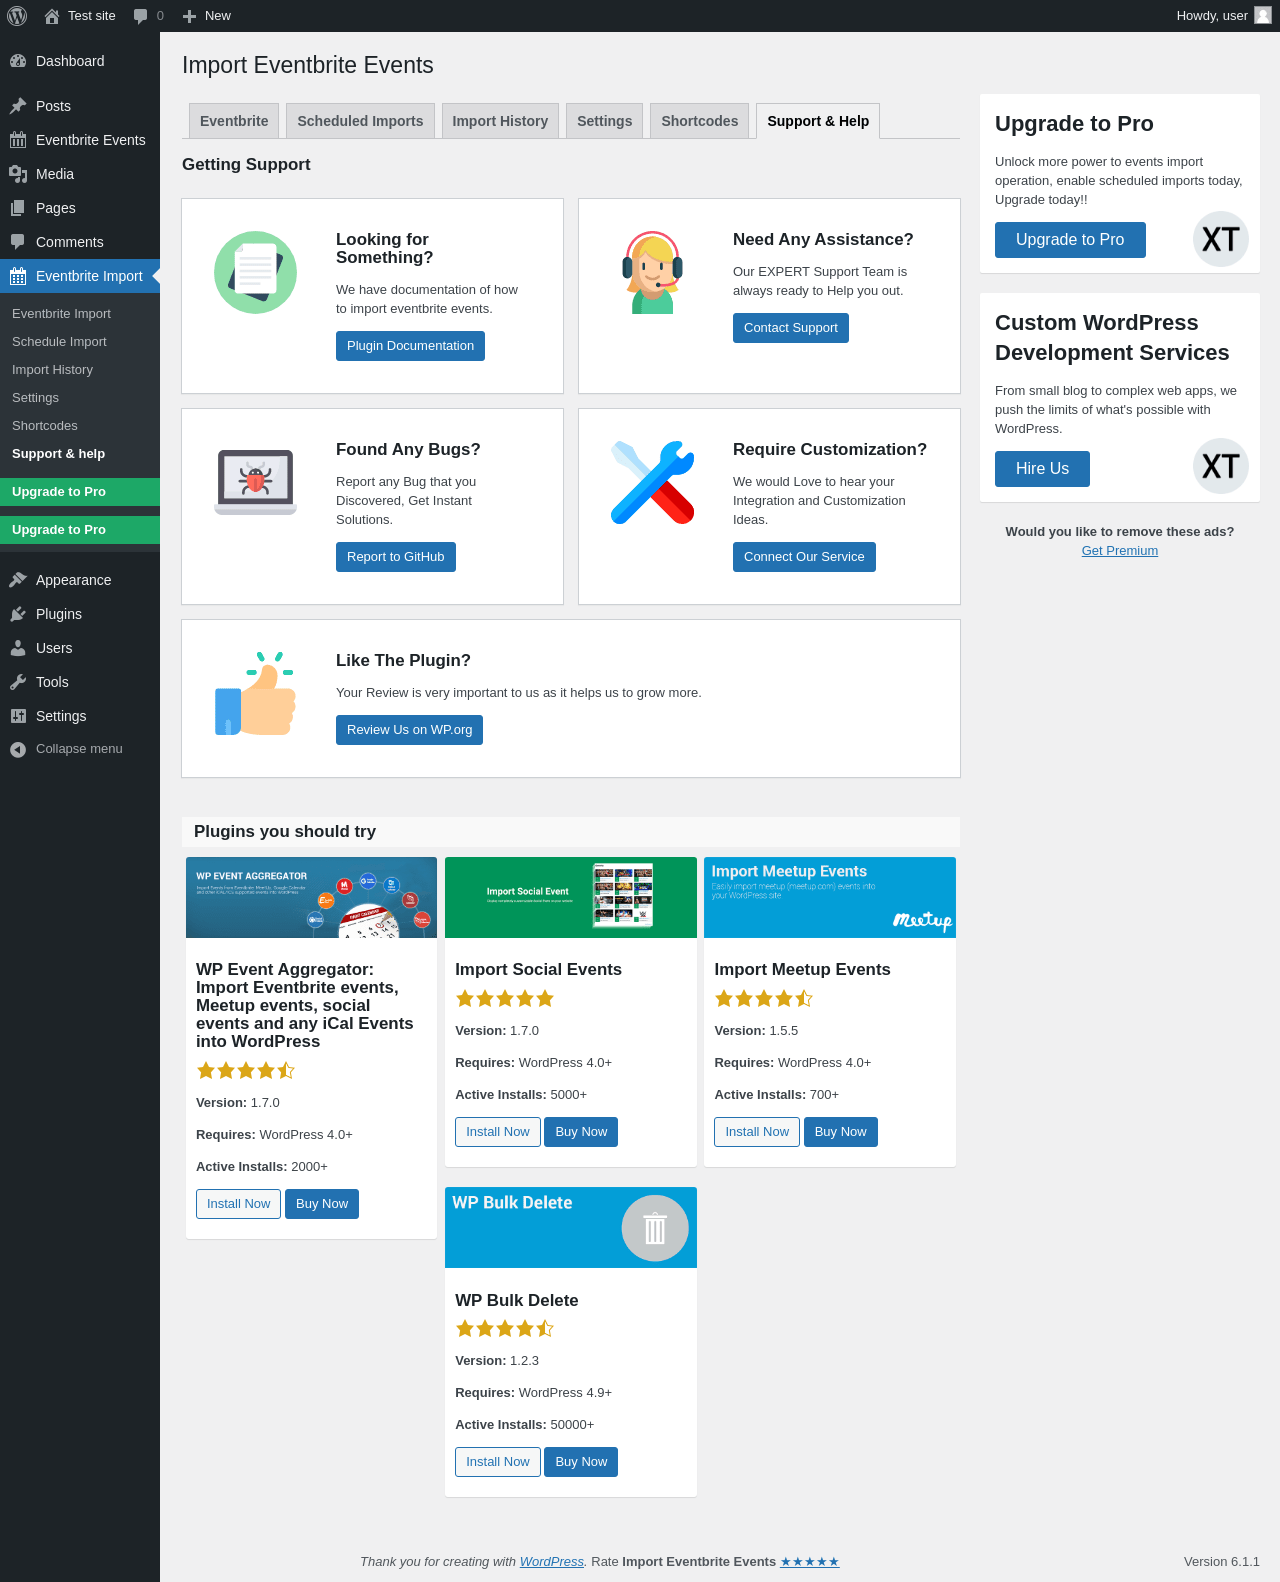Click the Plugins plug icon
Viewport: 1280px width, 1582px height.
18,614
